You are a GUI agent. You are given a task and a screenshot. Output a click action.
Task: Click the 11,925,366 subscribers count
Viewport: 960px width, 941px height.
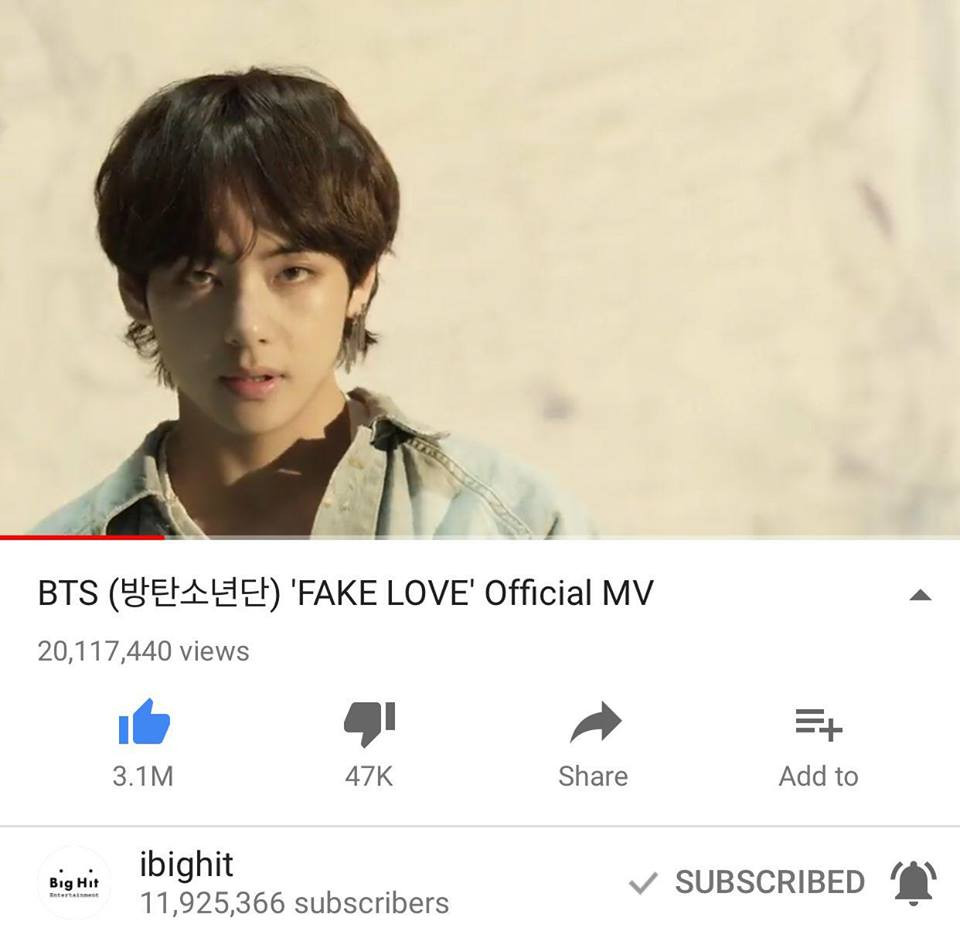tap(294, 903)
